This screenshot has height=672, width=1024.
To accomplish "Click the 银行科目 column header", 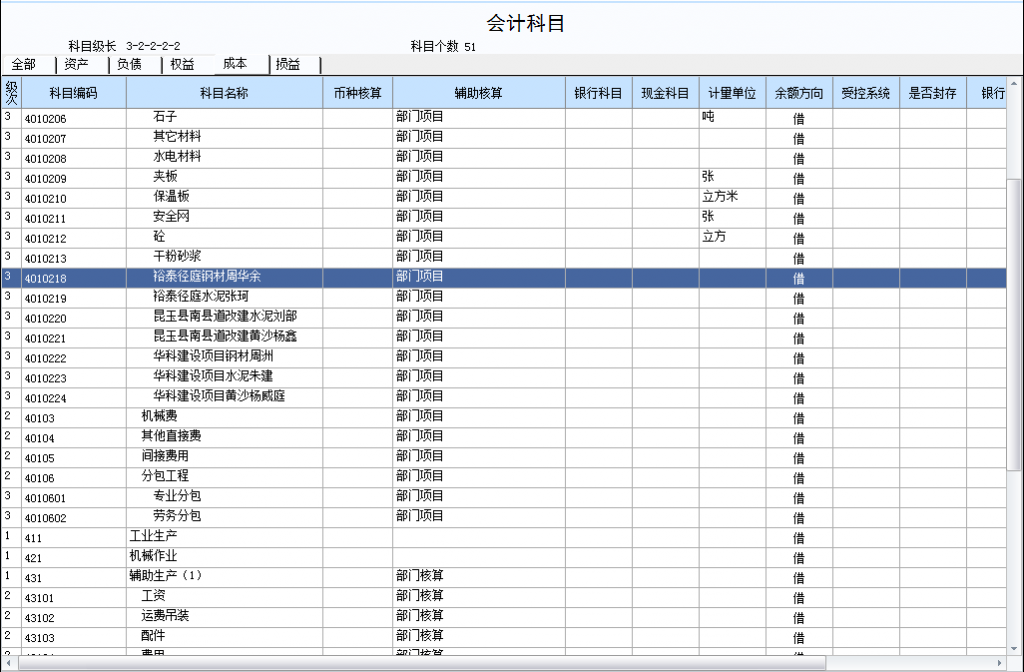I will (x=598, y=93).
